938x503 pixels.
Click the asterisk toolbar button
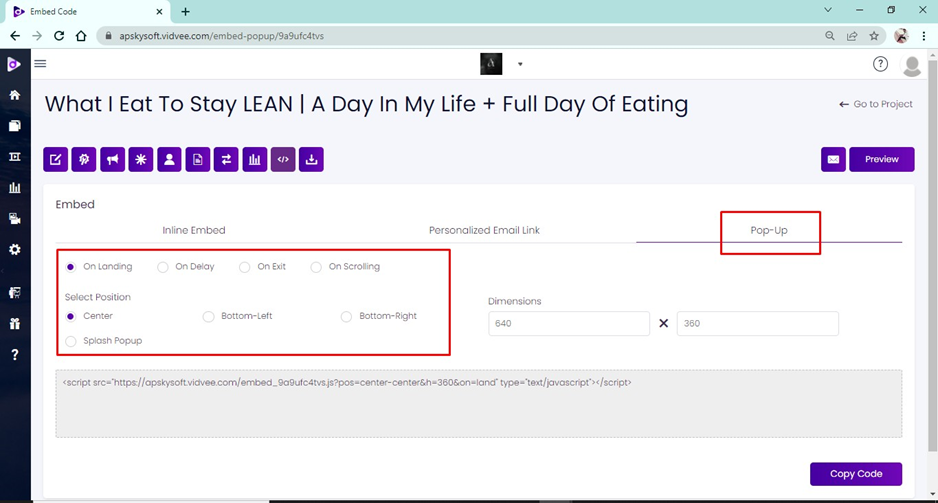coord(141,160)
